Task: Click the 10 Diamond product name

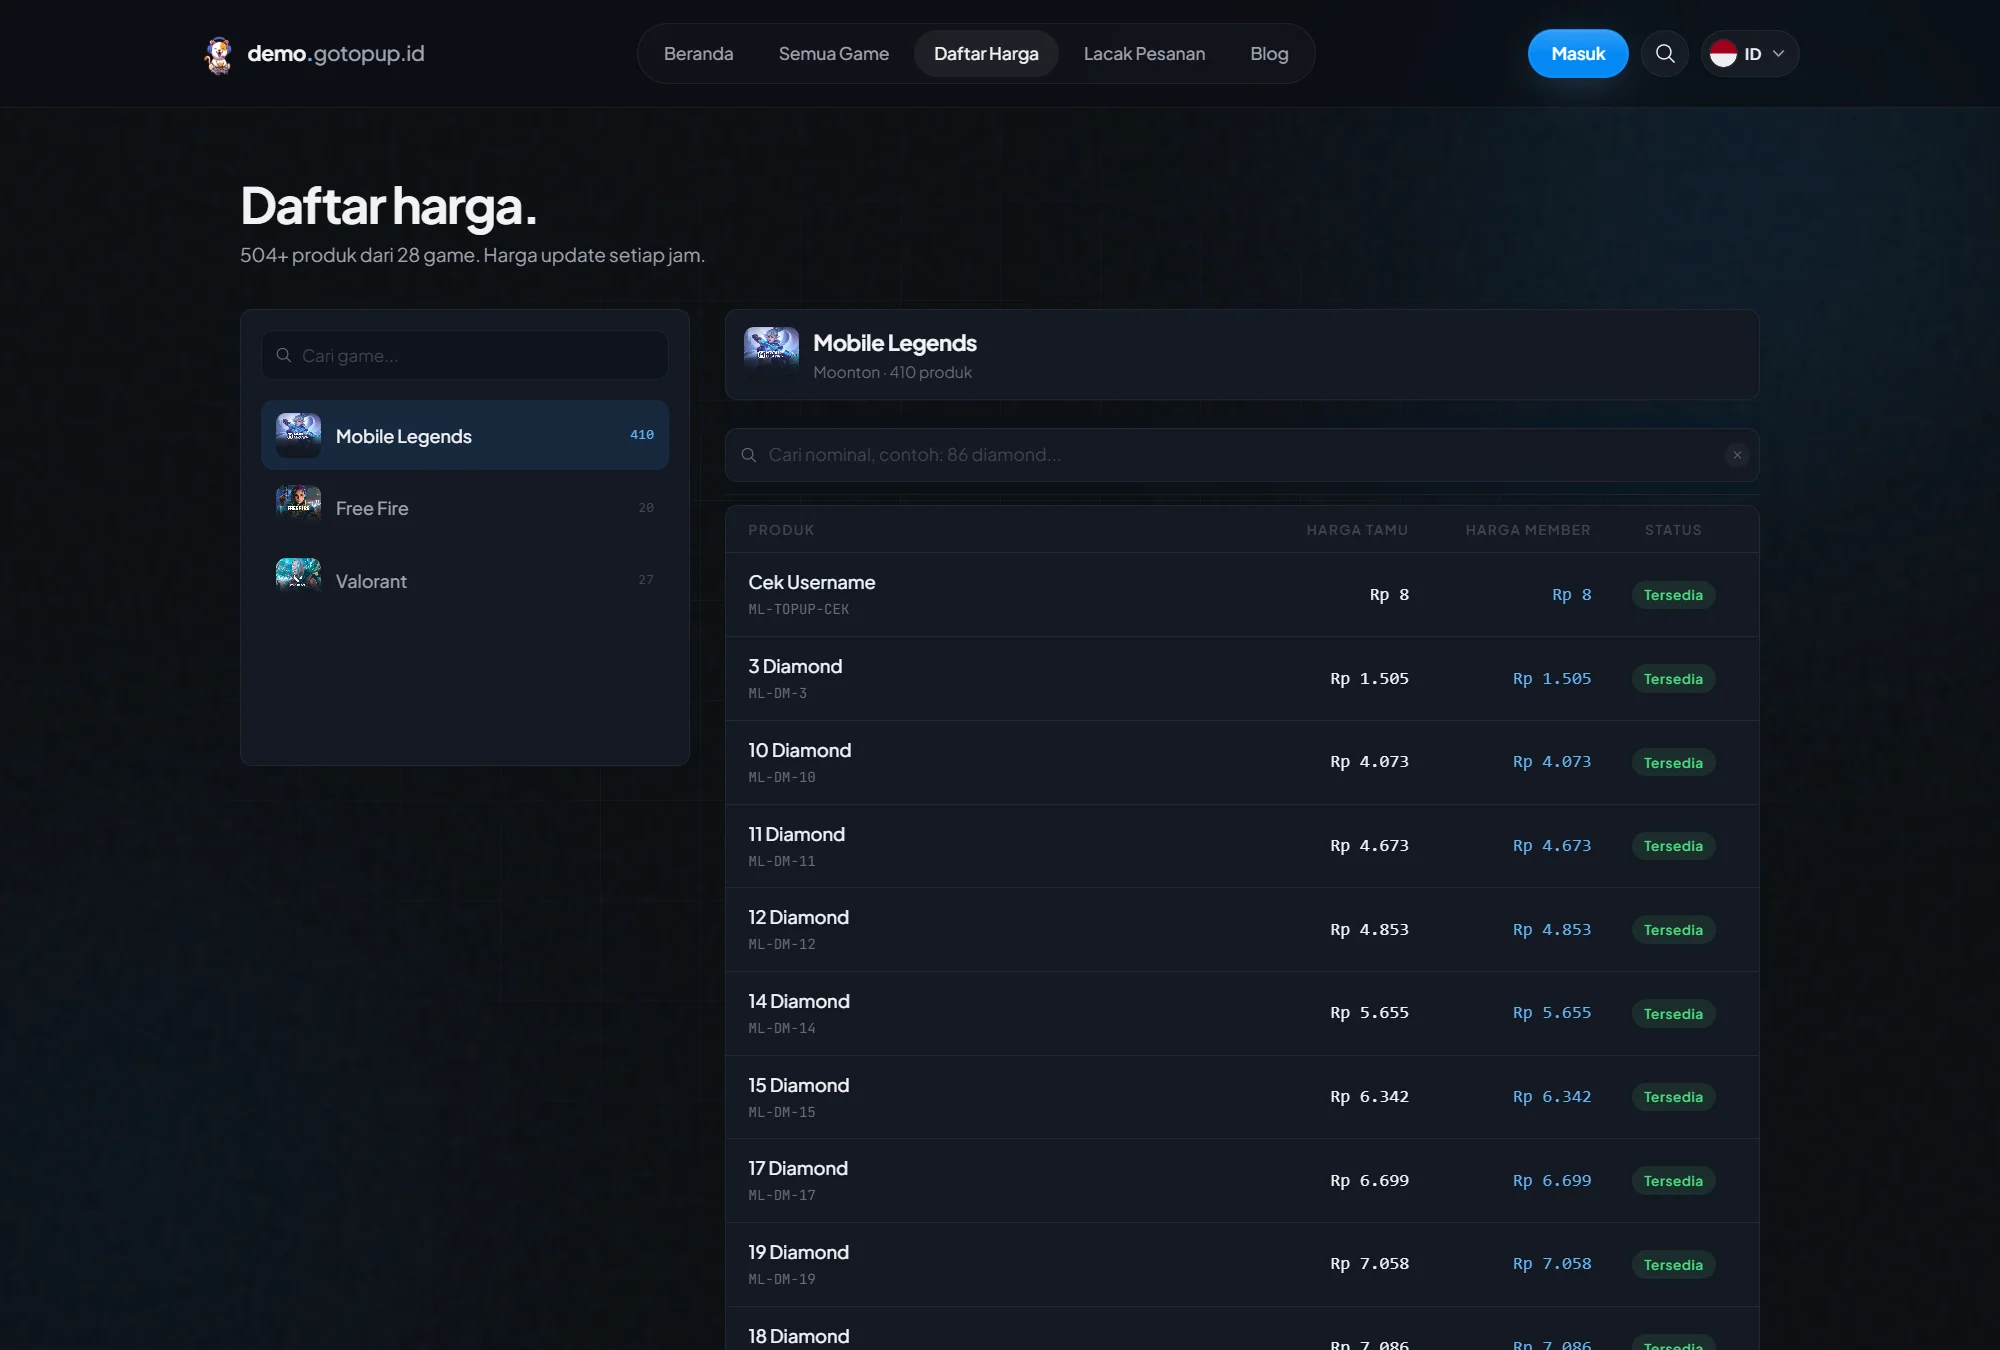Action: point(800,750)
